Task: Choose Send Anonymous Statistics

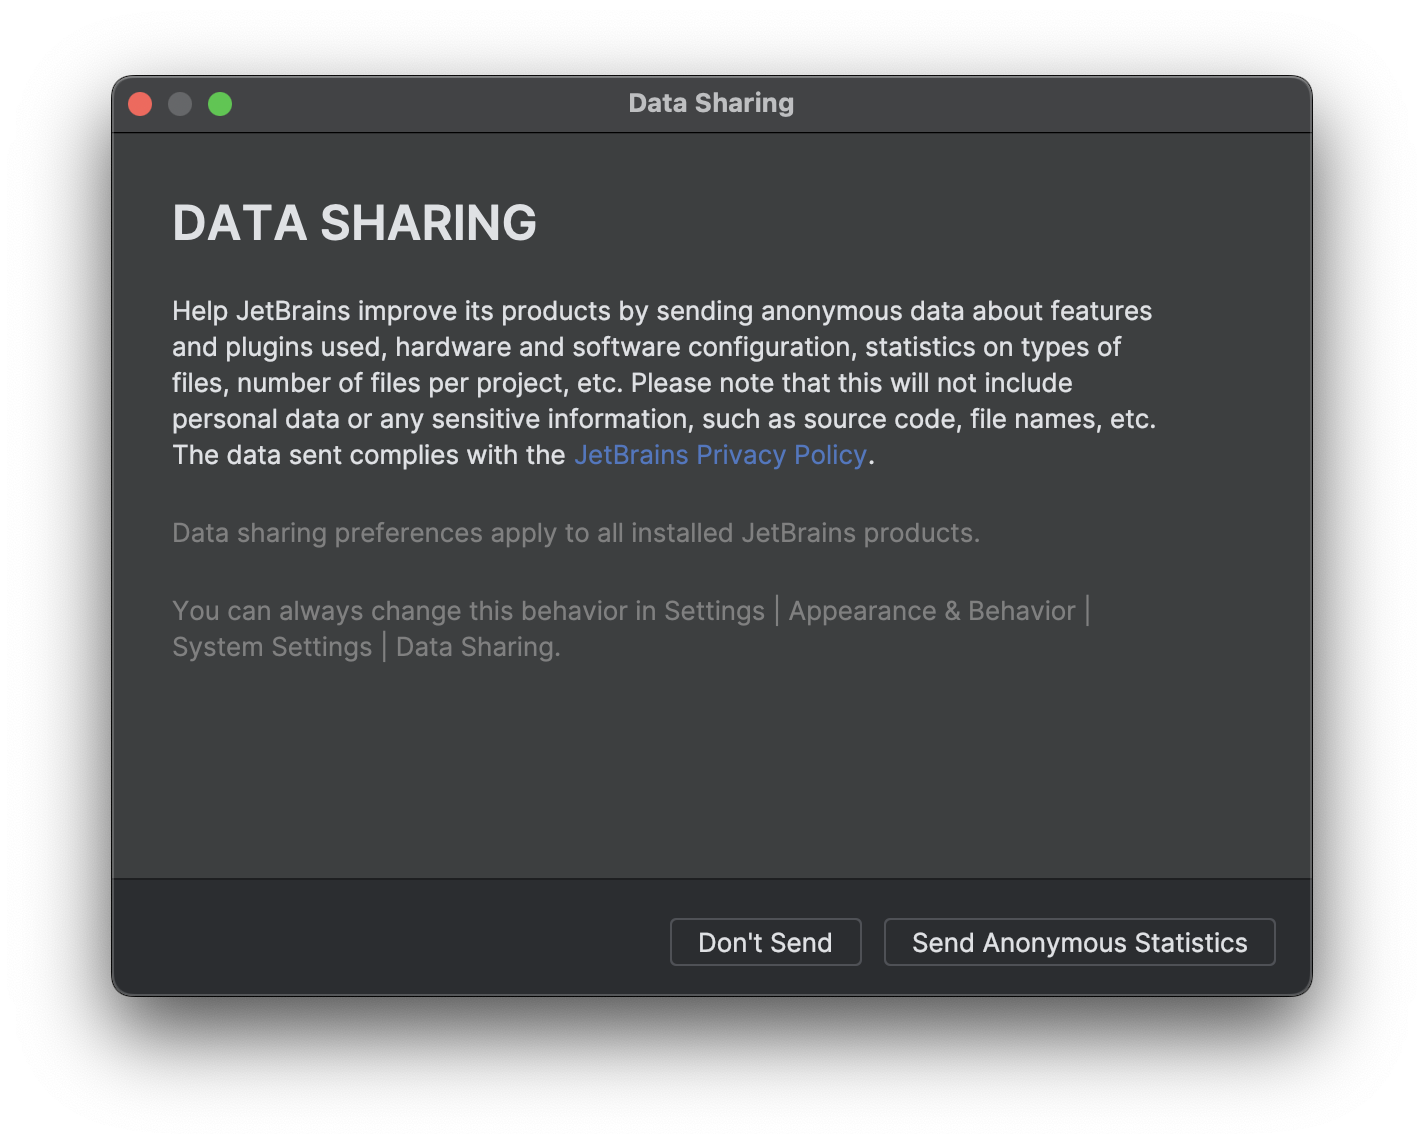Action: (x=1079, y=942)
